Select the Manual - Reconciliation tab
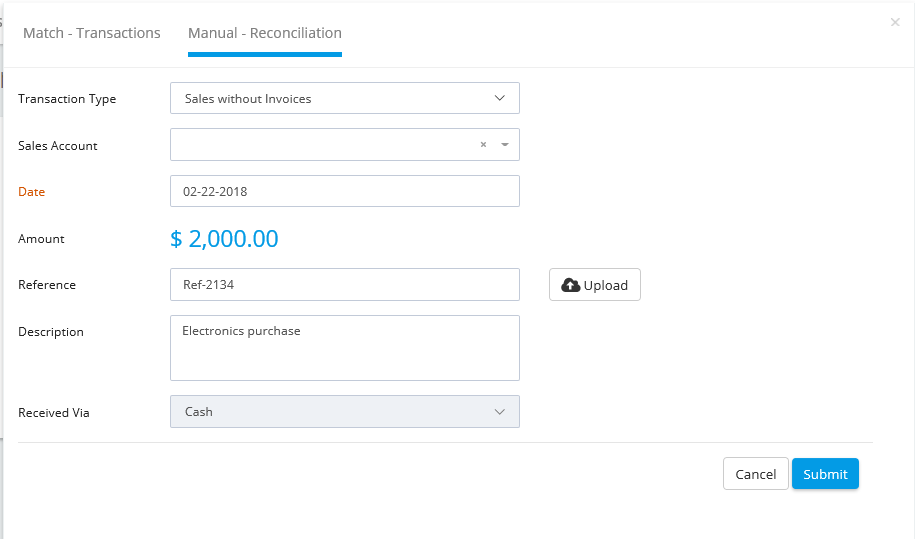 [265, 33]
